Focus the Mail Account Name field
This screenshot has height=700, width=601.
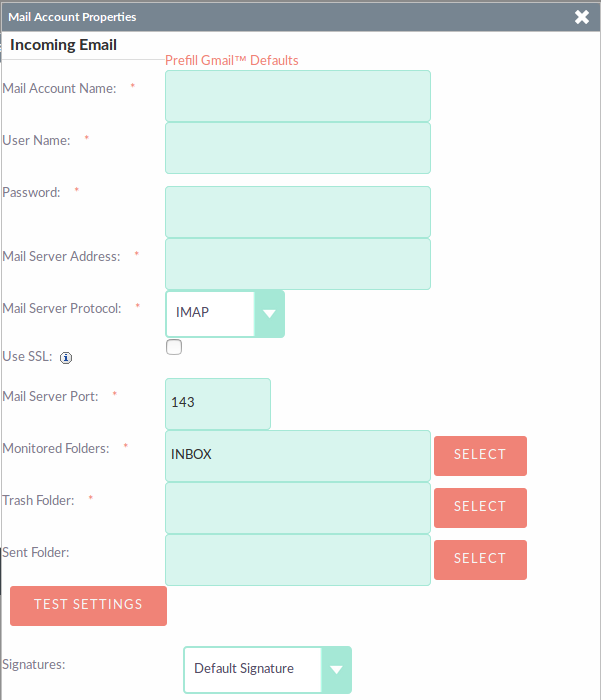point(298,96)
